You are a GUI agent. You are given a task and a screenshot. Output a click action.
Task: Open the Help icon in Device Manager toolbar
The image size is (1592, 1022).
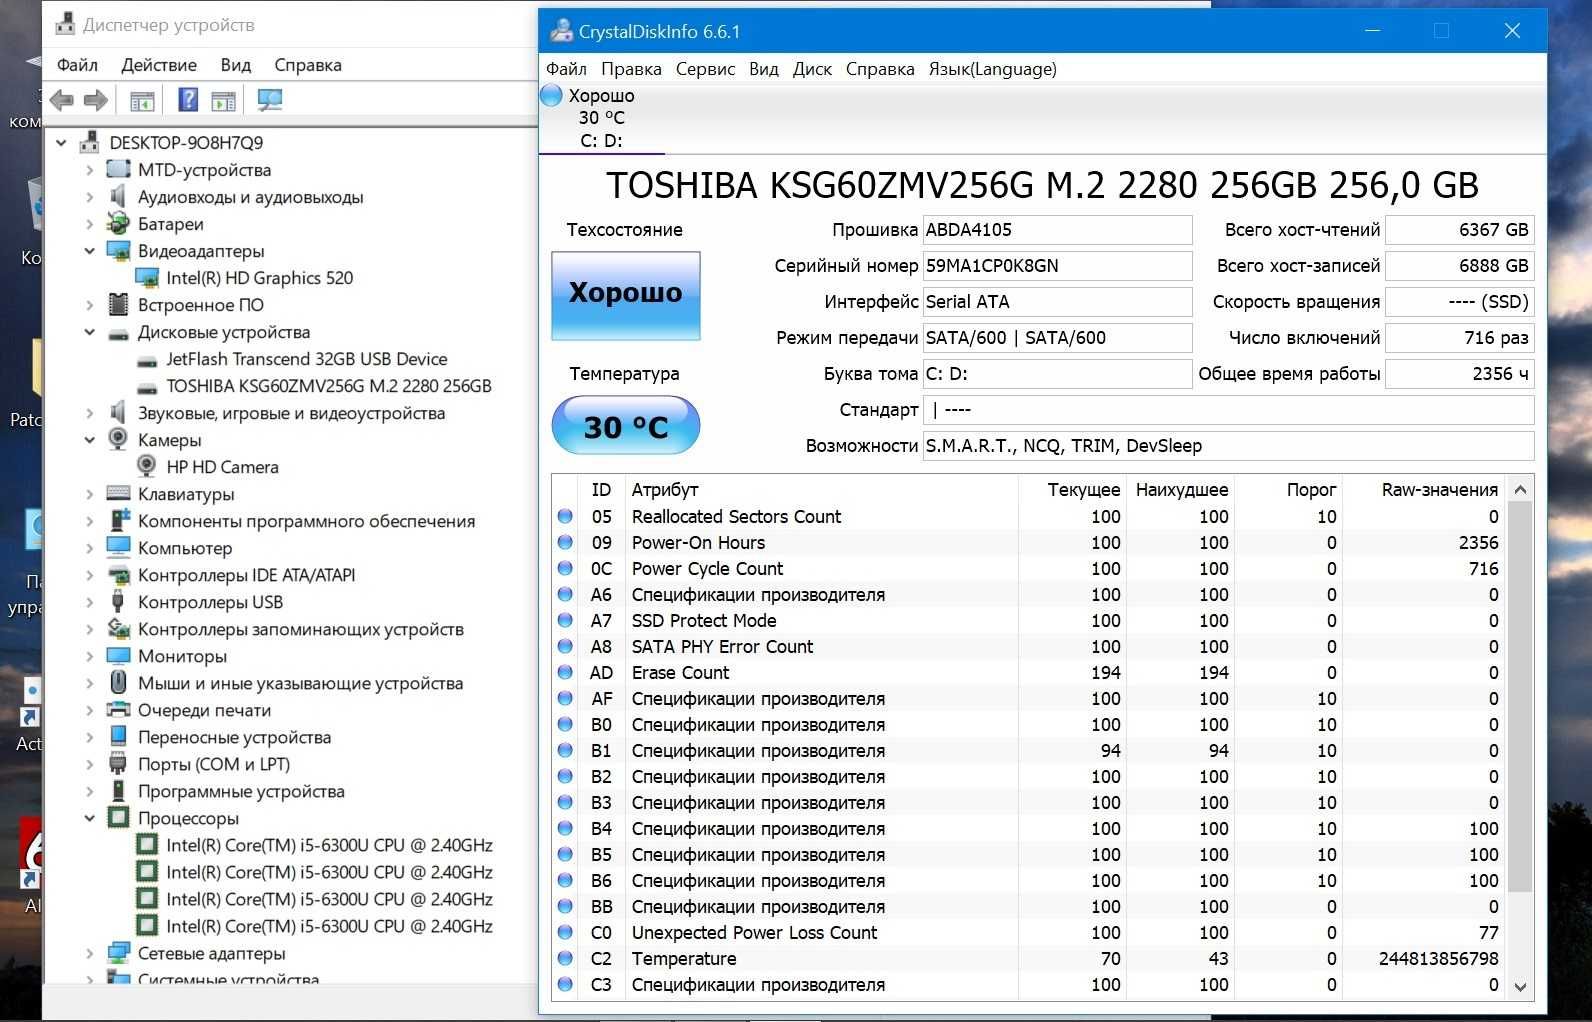[188, 100]
